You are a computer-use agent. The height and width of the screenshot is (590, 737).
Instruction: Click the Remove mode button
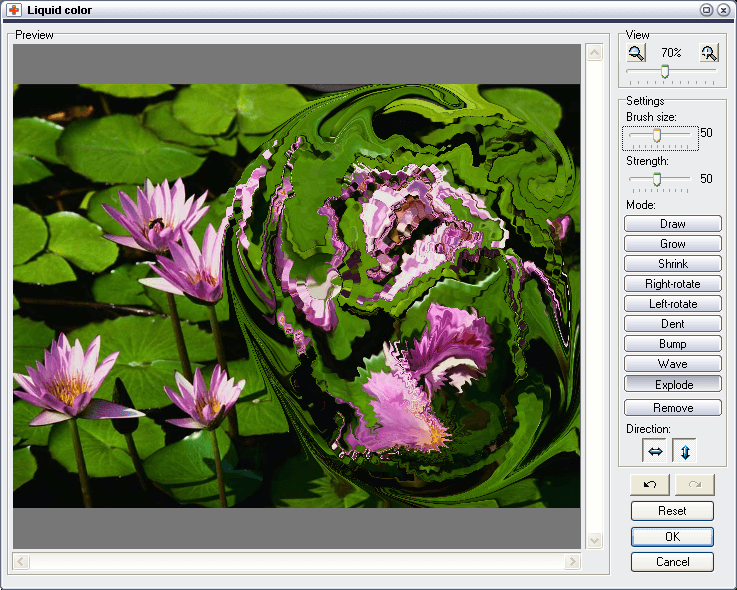(673, 408)
